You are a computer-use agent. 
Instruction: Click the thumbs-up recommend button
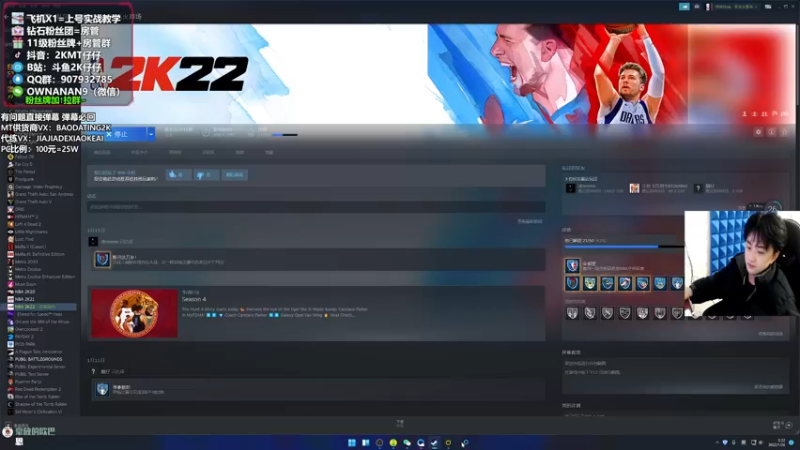[x=178, y=174]
